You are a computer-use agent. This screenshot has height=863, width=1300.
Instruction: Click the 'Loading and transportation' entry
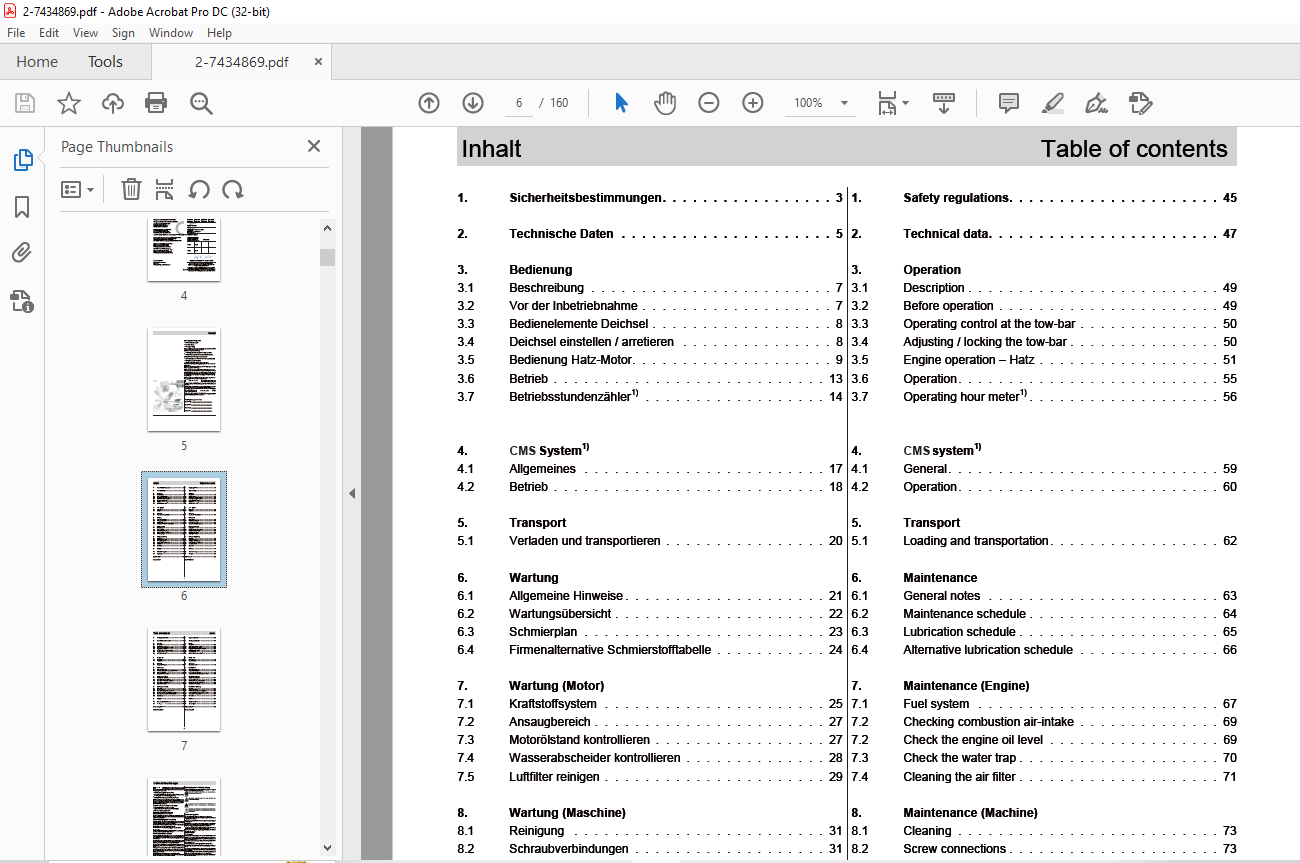tap(976, 541)
